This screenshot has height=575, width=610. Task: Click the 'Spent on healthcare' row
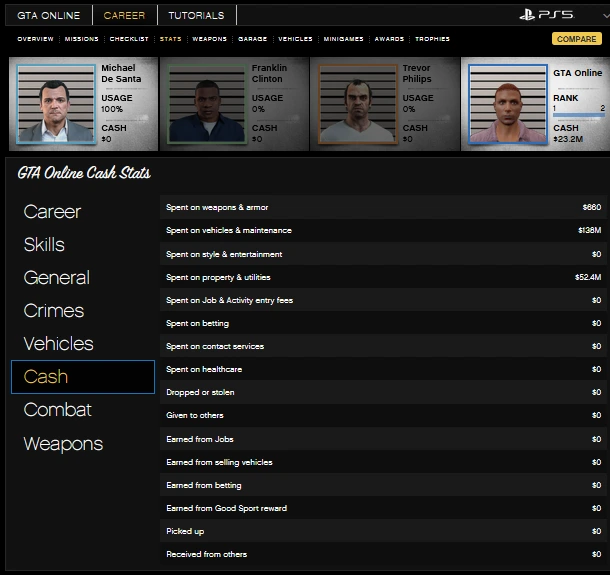(x=383, y=369)
